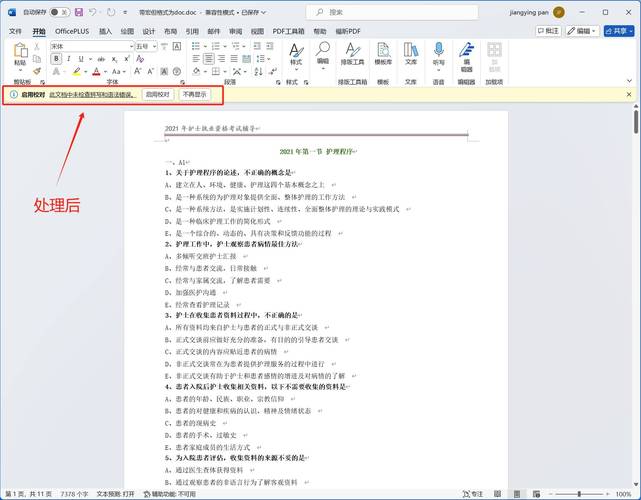
Task: Increase font size with grow font
Action: 138,72
